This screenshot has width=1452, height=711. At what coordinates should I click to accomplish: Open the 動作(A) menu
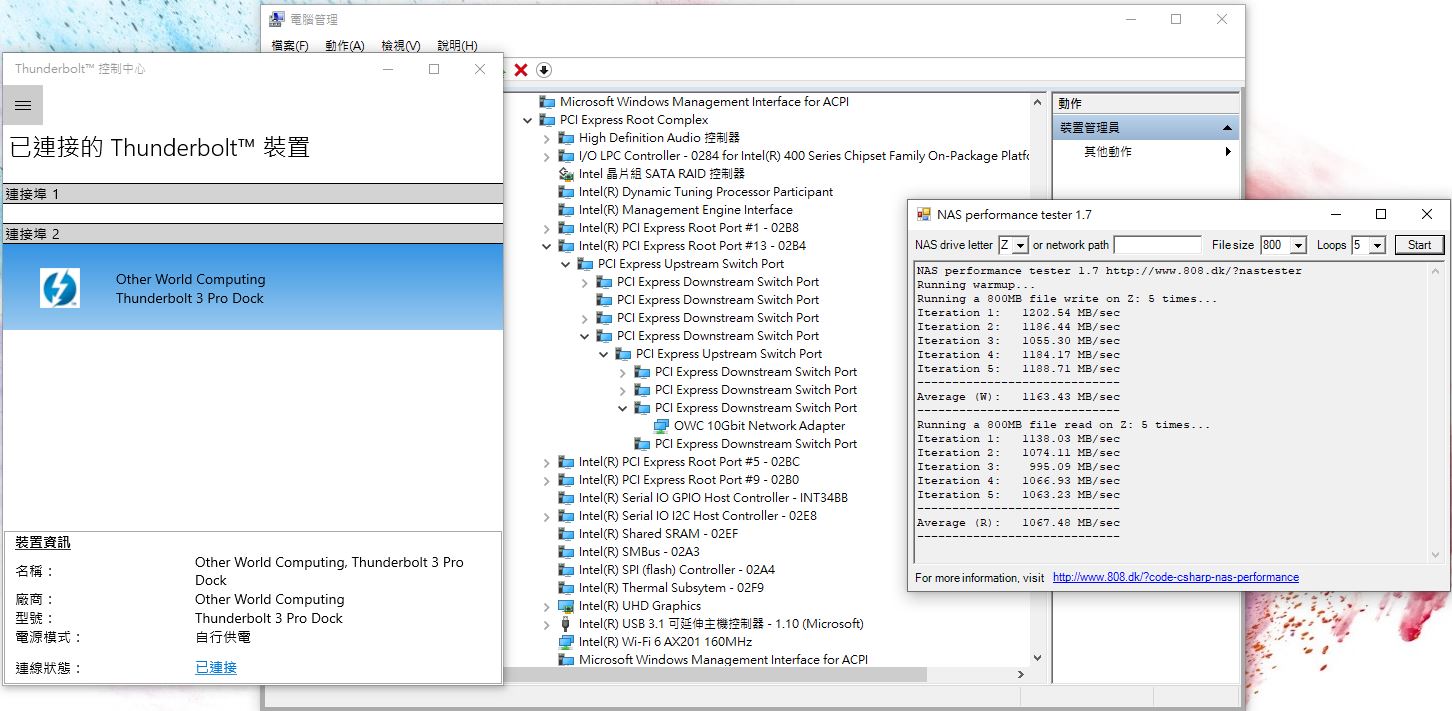click(344, 46)
